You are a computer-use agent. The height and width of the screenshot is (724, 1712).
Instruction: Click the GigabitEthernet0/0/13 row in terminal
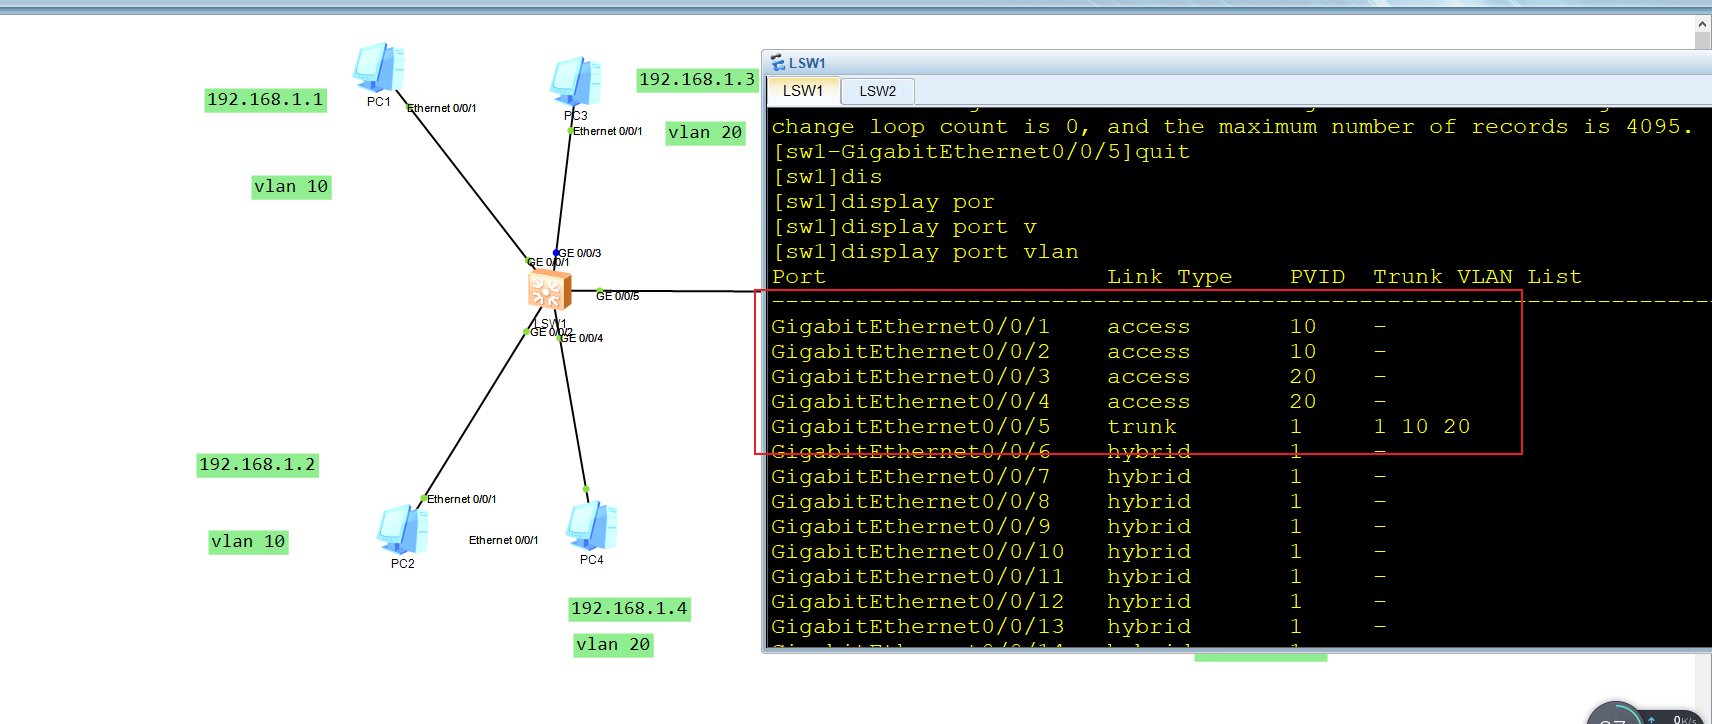1080,627
